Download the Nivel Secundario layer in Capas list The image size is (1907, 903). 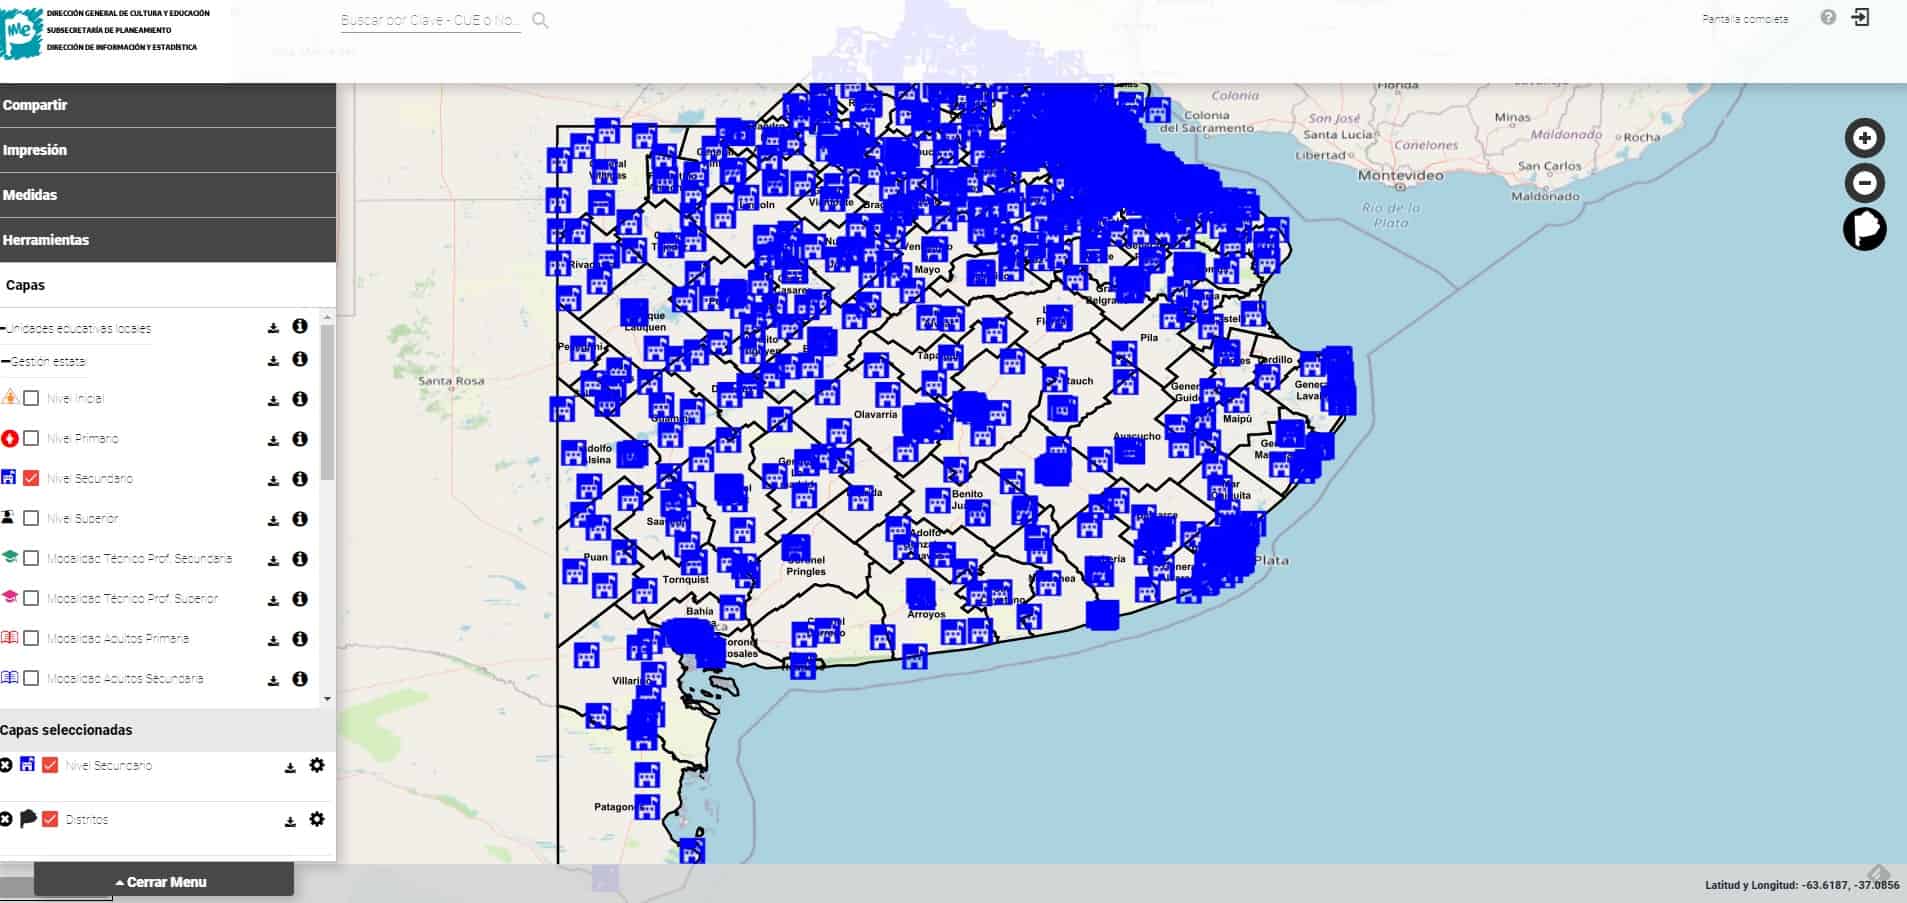(273, 480)
